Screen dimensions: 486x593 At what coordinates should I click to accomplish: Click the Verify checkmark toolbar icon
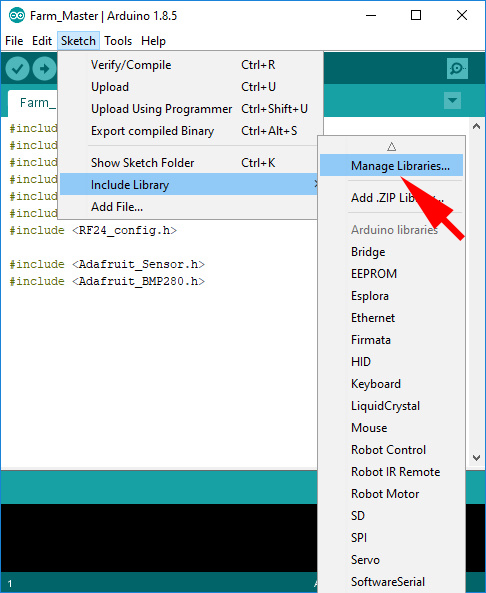coord(17,69)
